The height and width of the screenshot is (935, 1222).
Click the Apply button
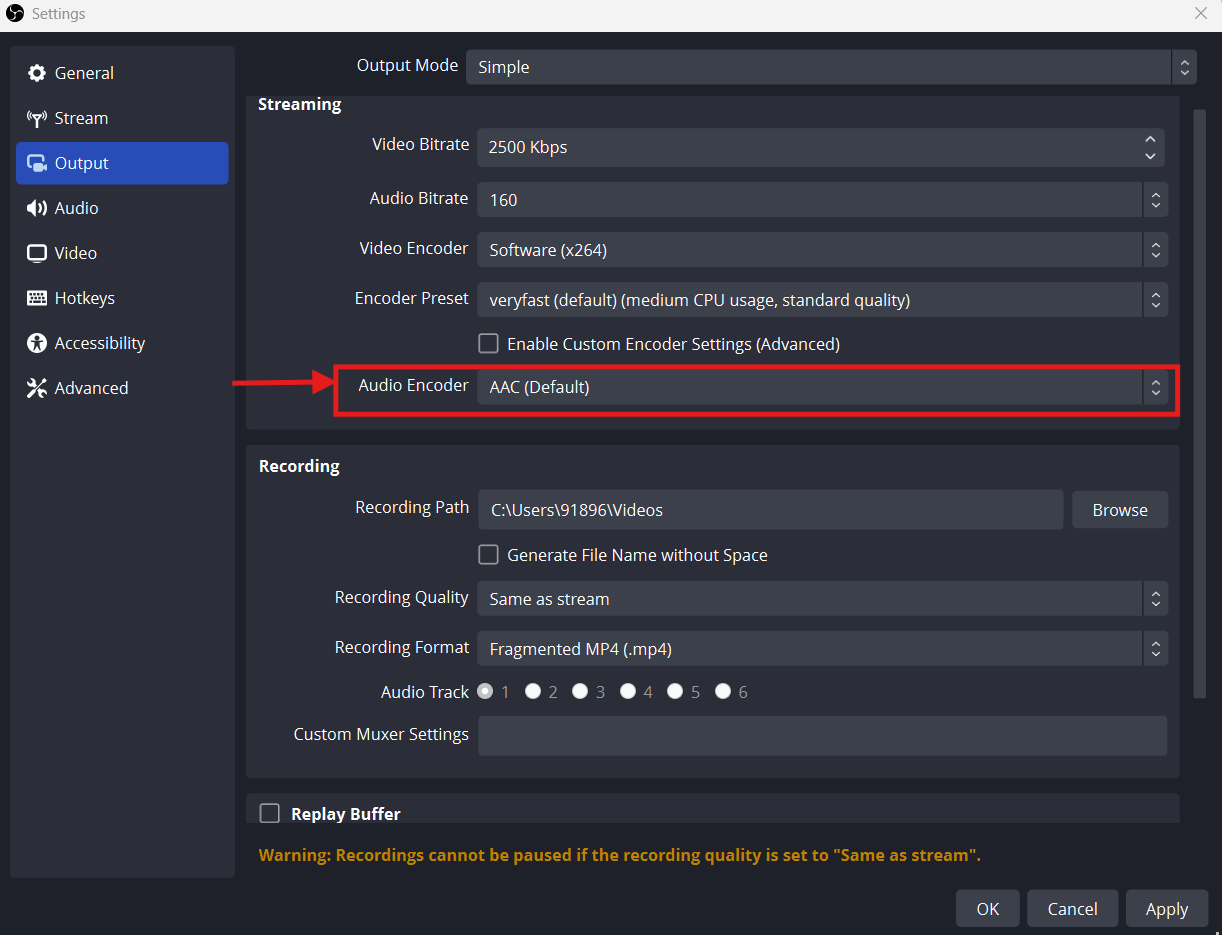(1167, 909)
